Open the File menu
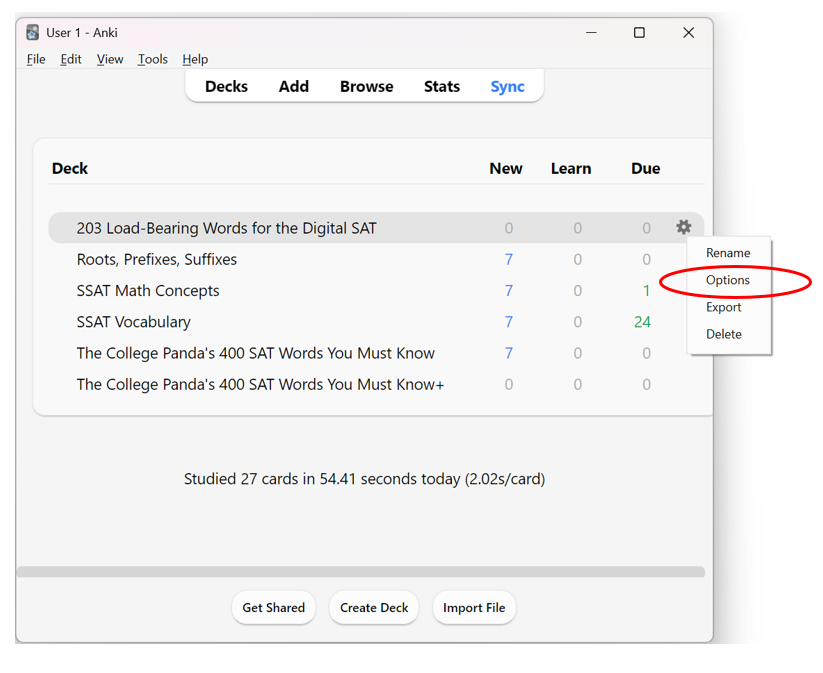 click(x=36, y=59)
